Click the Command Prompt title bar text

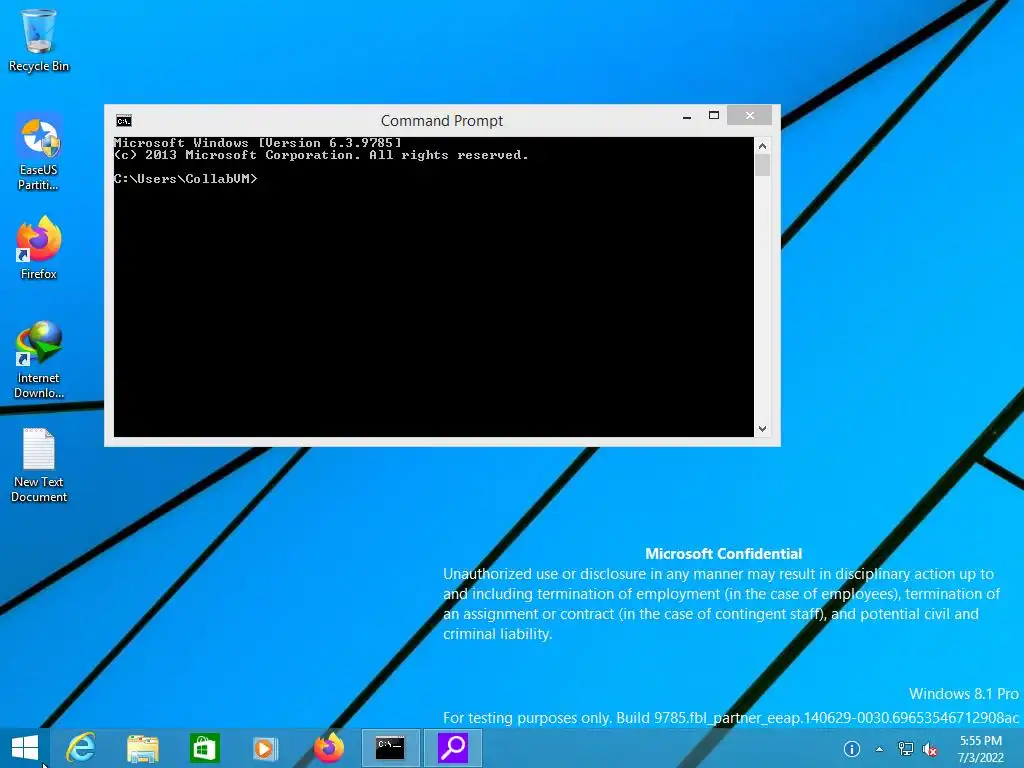(x=441, y=121)
